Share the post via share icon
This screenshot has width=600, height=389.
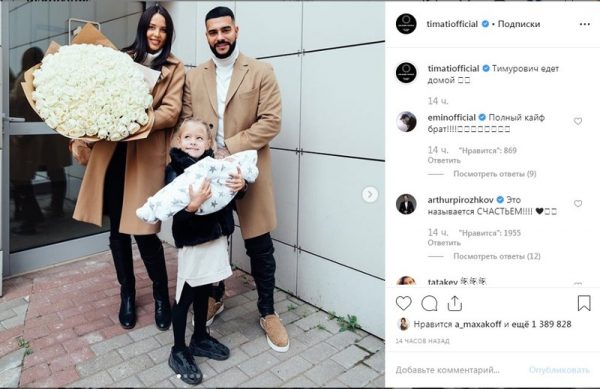[x=455, y=304]
